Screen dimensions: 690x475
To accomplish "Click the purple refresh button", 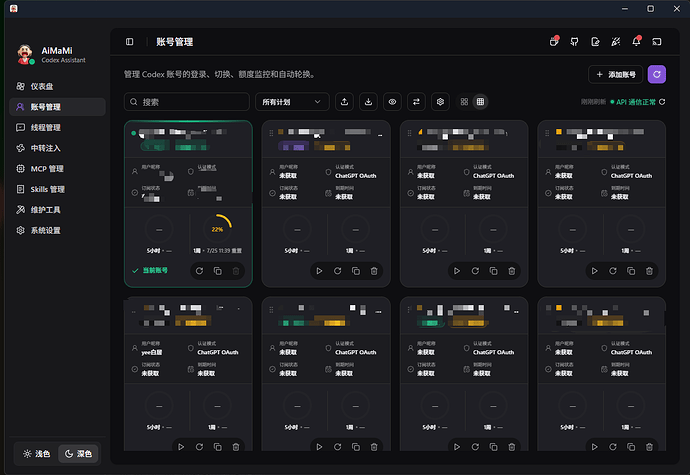I will point(657,74).
